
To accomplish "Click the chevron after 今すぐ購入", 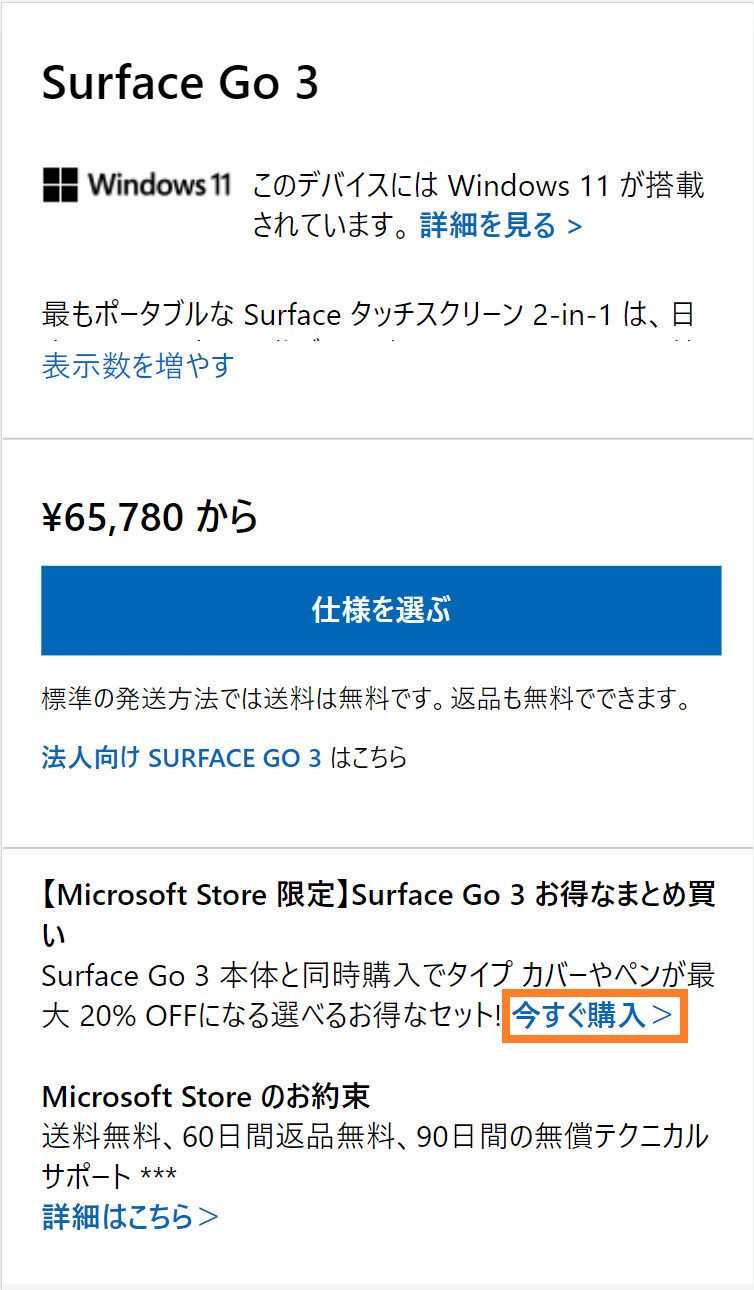I will click(x=662, y=1018).
